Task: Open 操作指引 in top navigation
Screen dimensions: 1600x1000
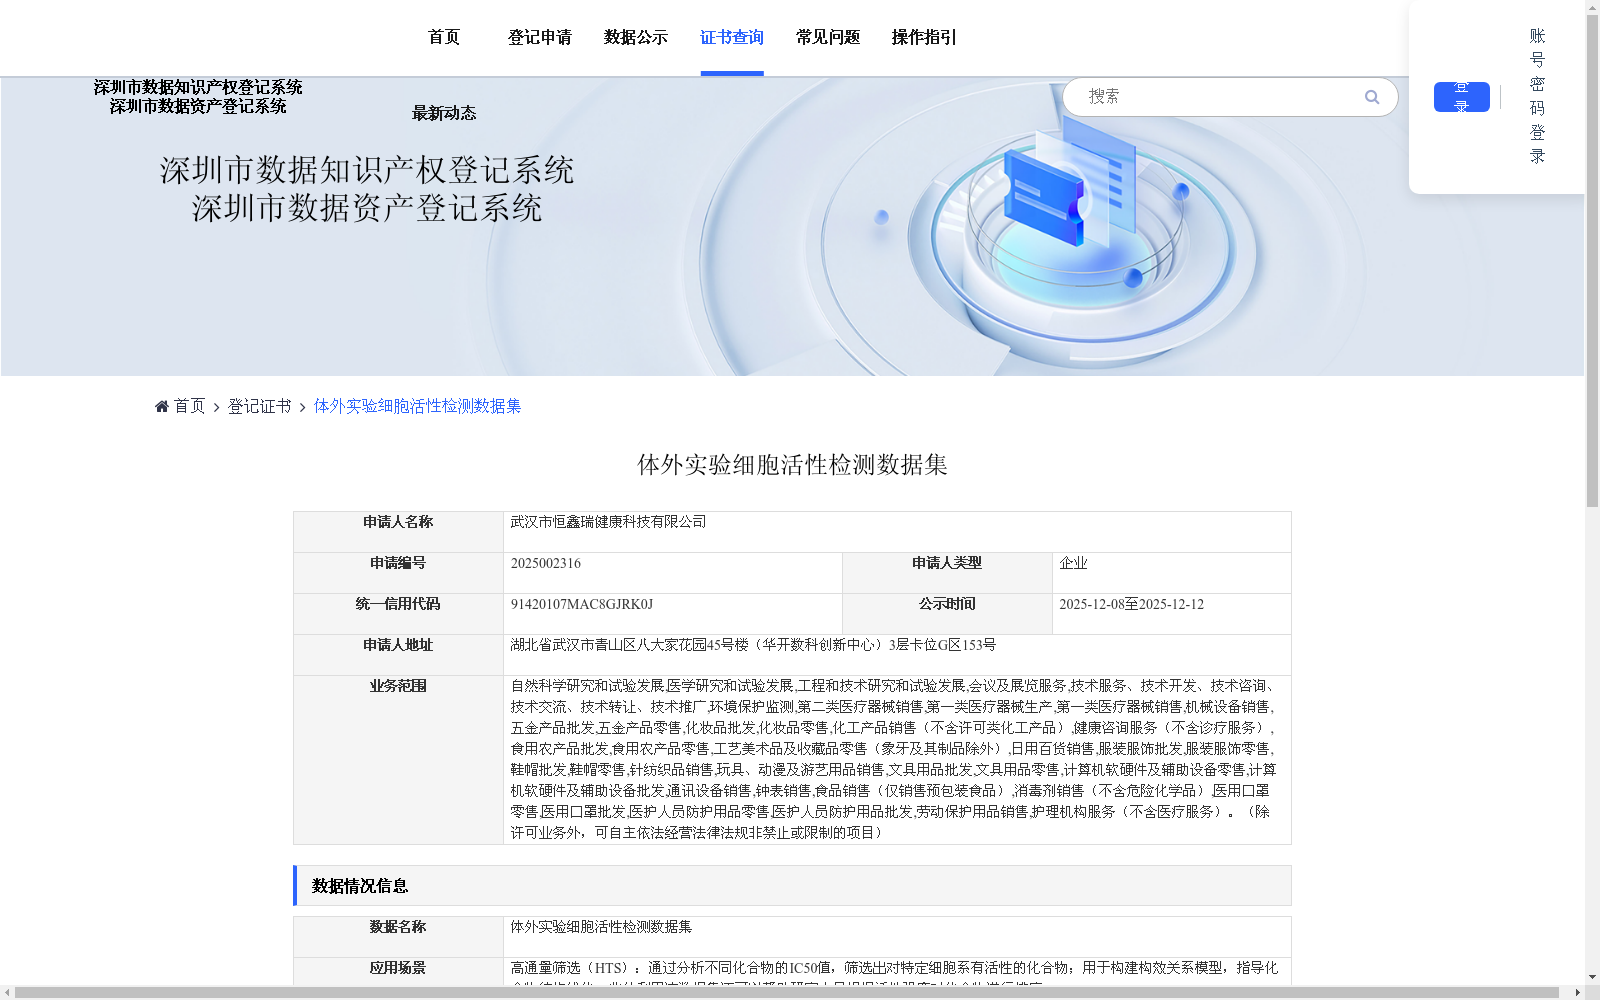Action: point(924,37)
